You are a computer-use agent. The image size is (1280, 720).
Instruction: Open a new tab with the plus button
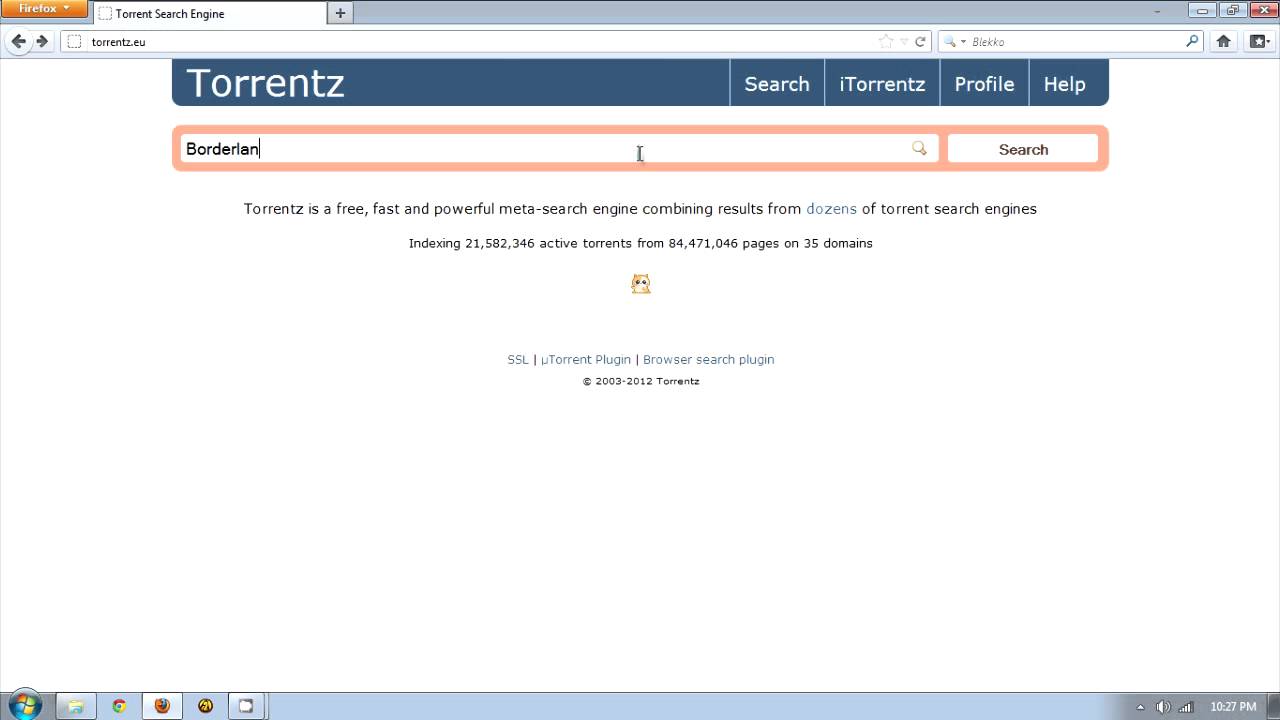click(340, 13)
